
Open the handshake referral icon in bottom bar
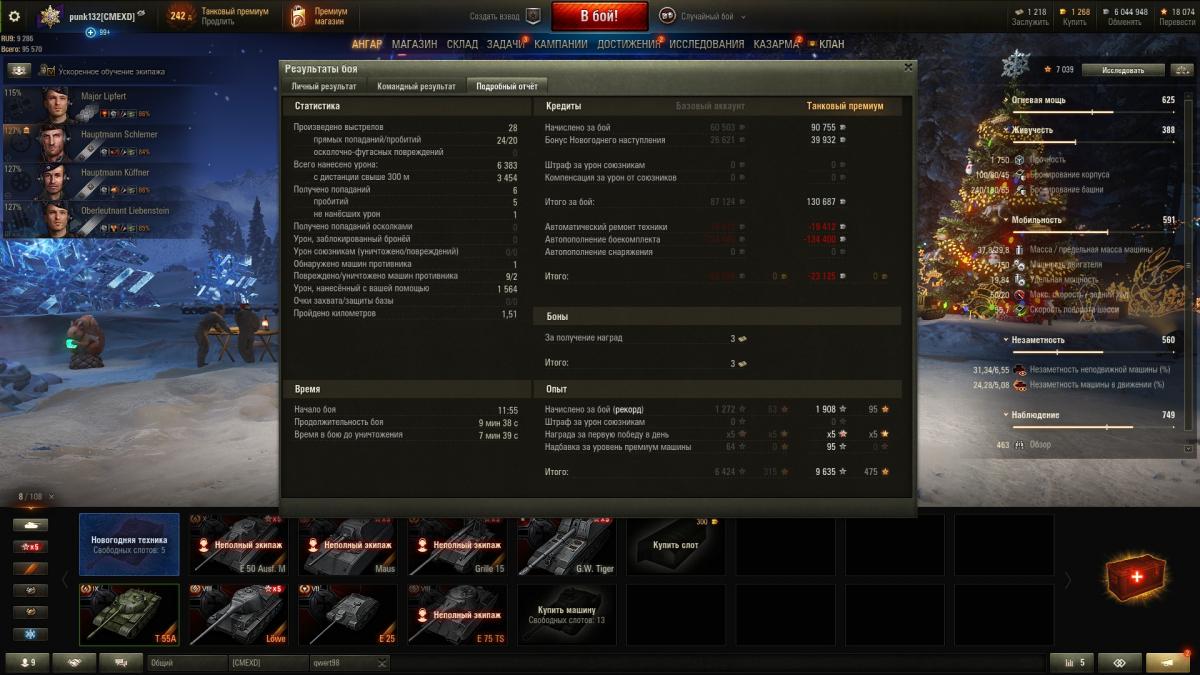pyautogui.click(x=74, y=662)
